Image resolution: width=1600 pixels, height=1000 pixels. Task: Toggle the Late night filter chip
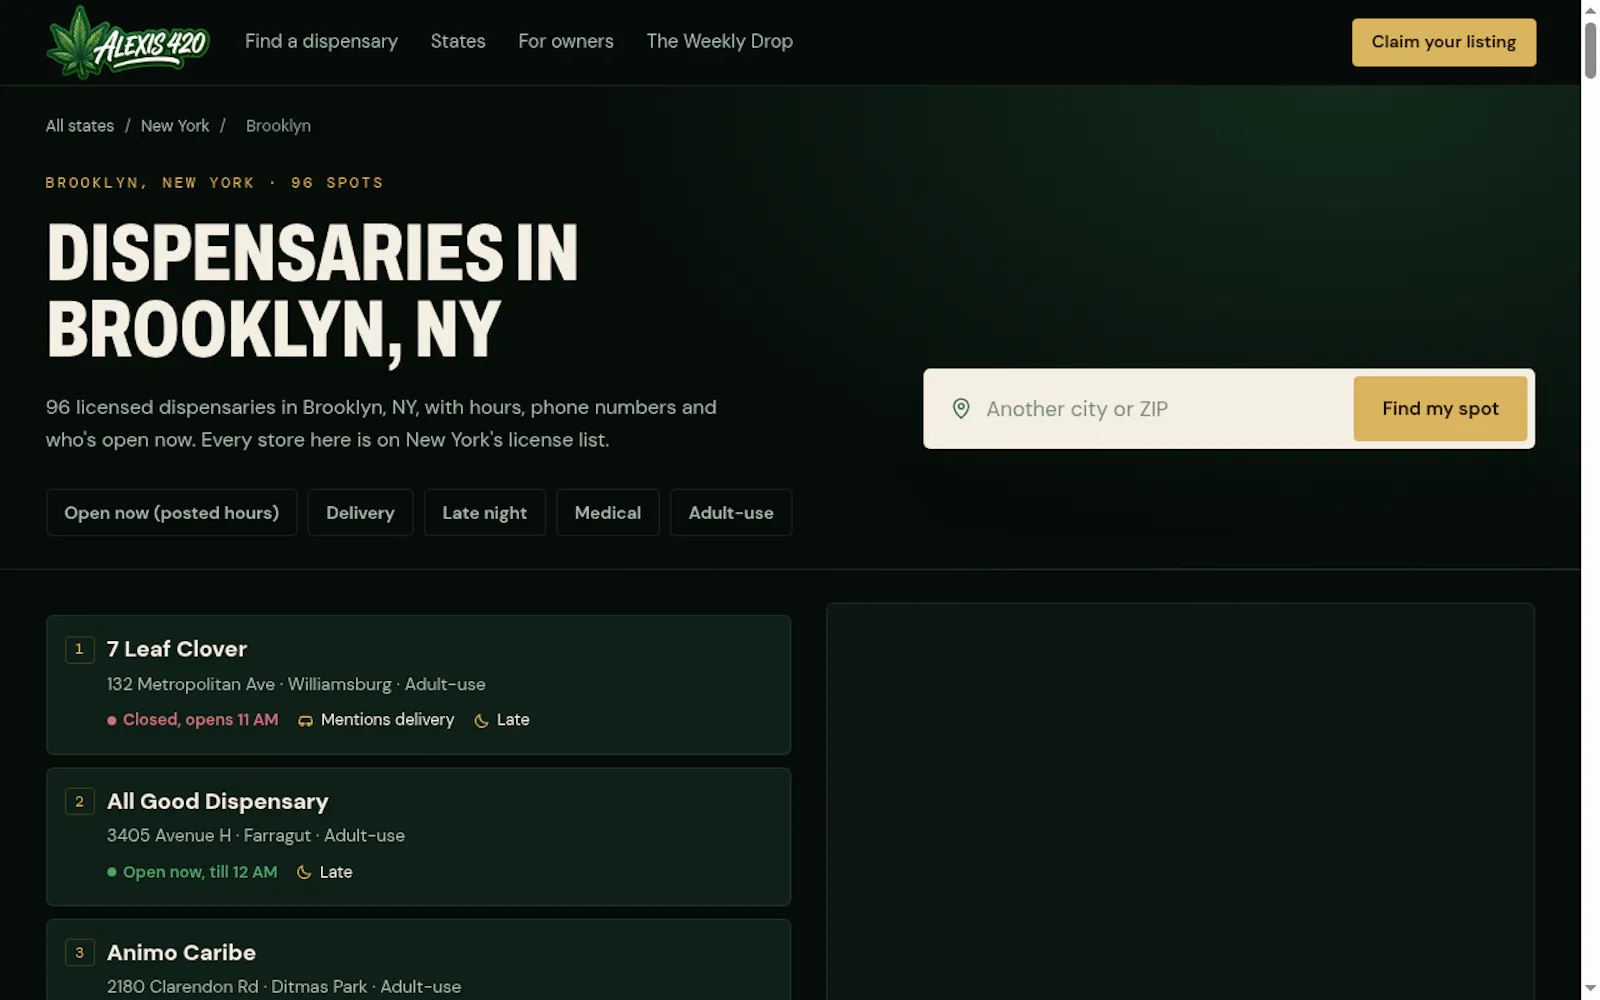485,512
